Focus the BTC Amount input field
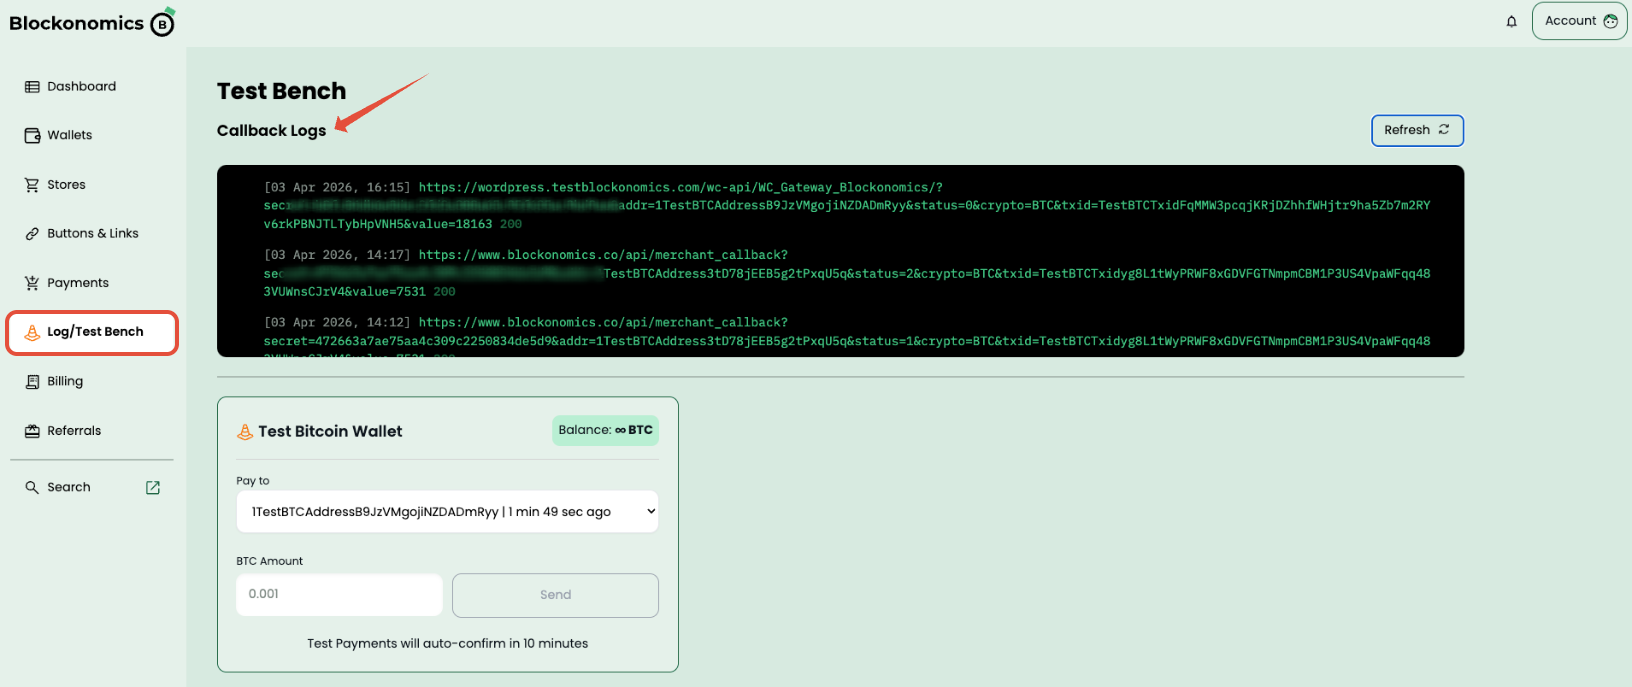 click(339, 594)
